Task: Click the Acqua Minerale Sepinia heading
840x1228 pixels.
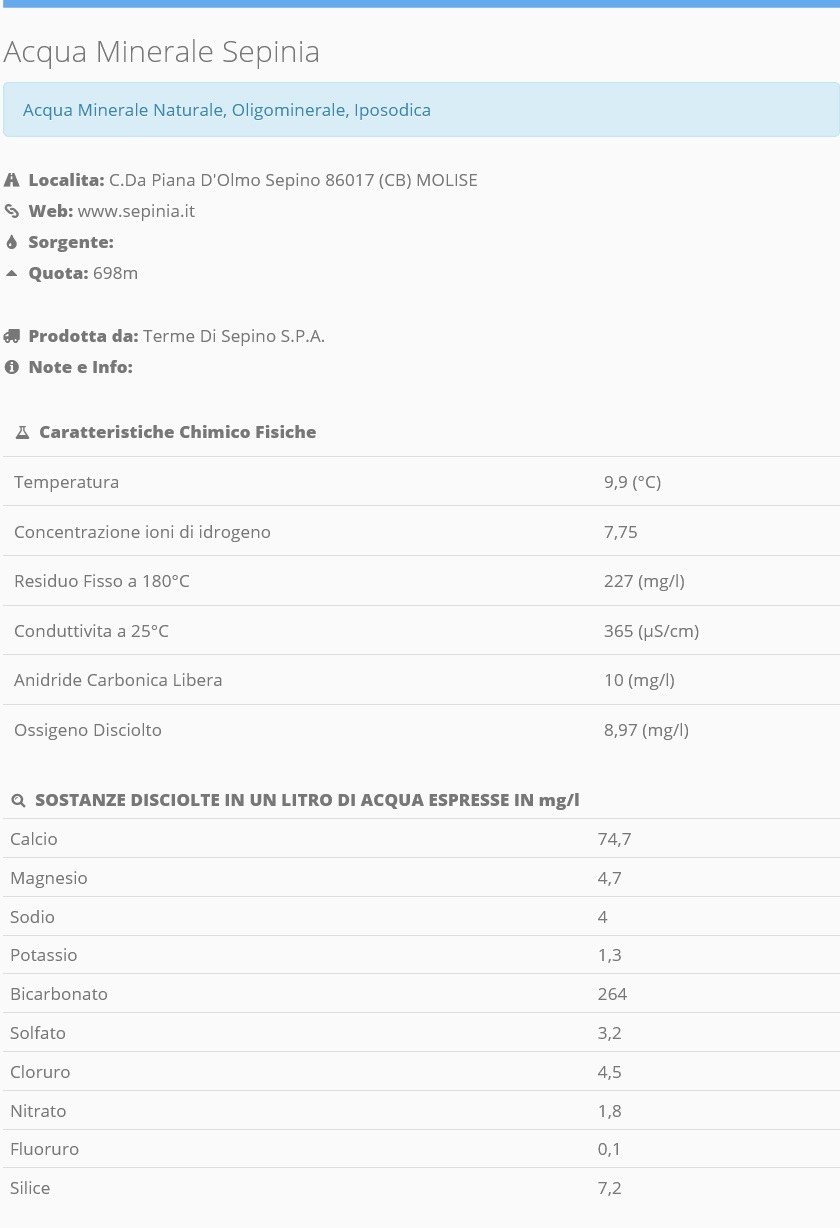Action: [161, 51]
